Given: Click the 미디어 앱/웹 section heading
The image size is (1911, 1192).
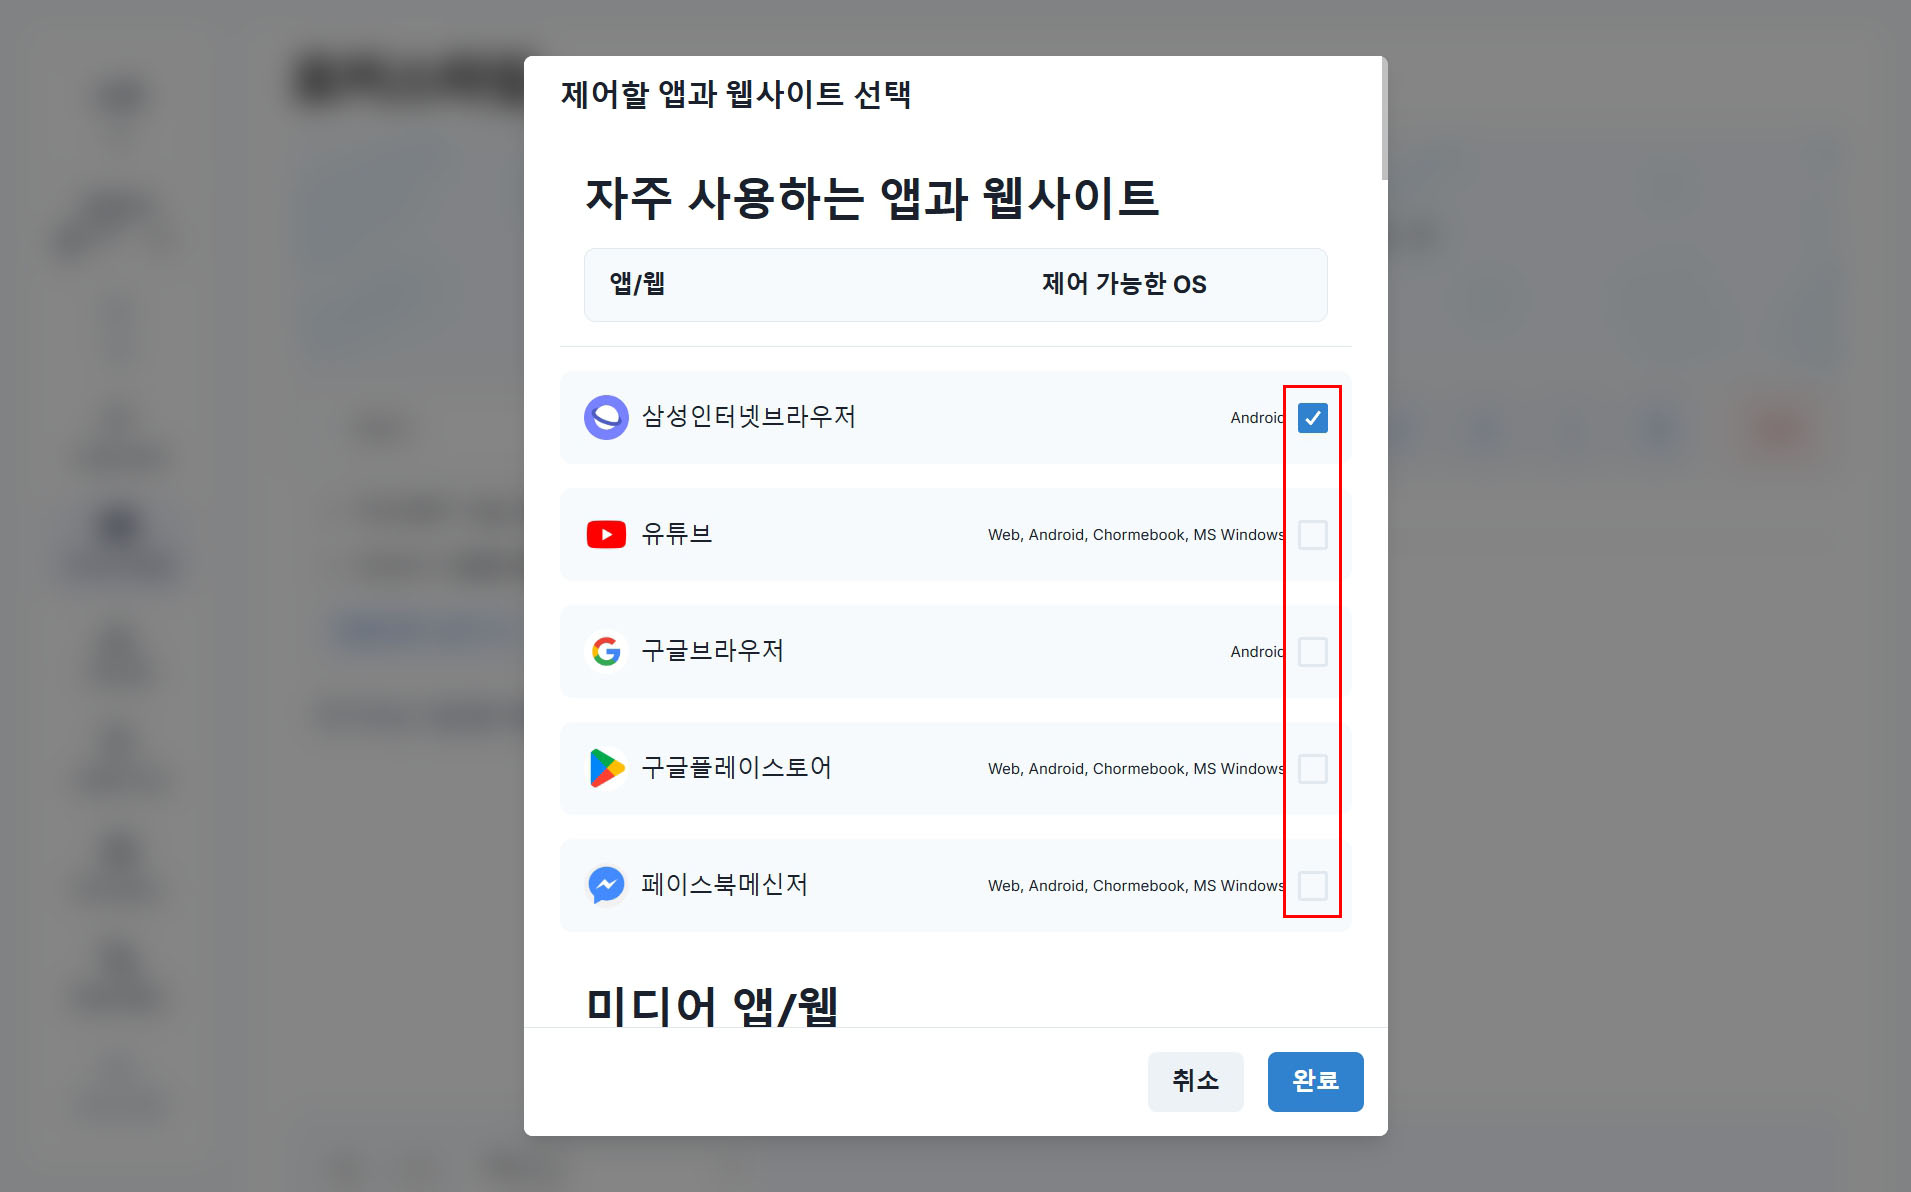Looking at the screenshot, I should click(x=712, y=1006).
